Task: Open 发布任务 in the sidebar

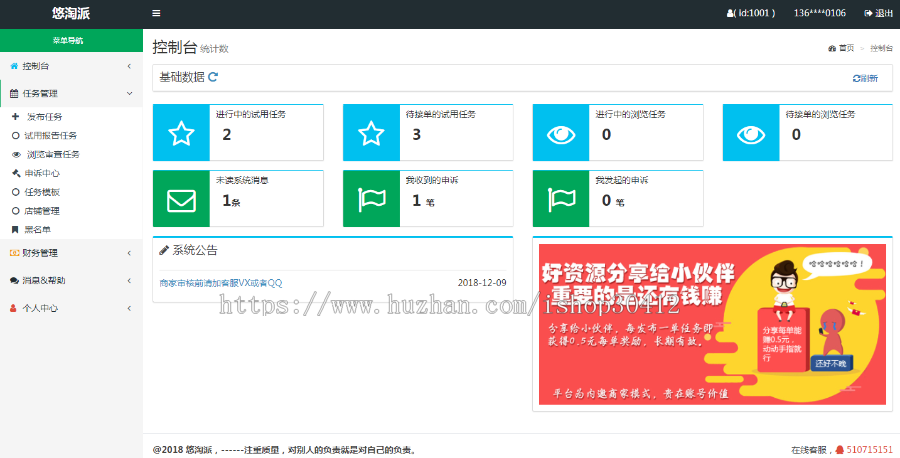Action: (42, 116)
